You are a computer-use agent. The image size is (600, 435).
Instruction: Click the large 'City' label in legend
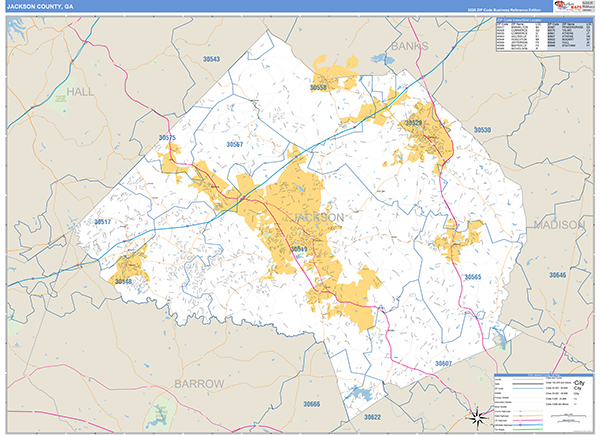(579, 383)
